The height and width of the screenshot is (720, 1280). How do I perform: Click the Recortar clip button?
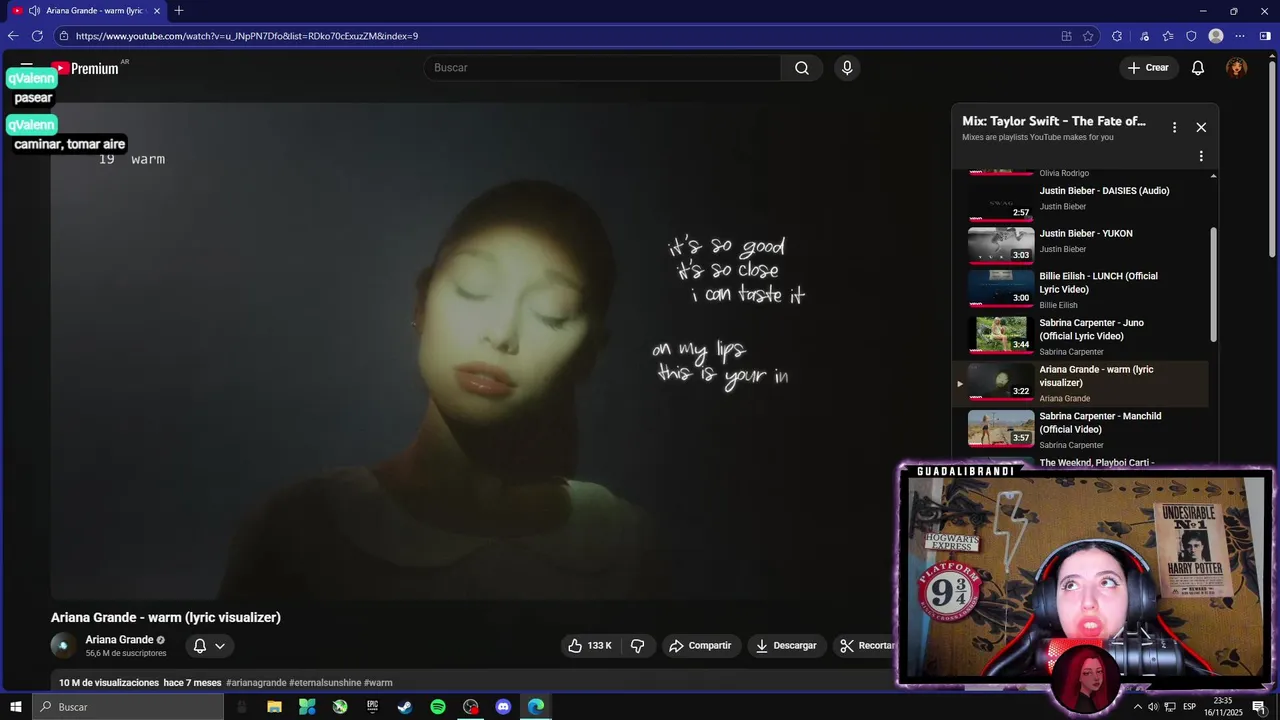pos(865,646)
